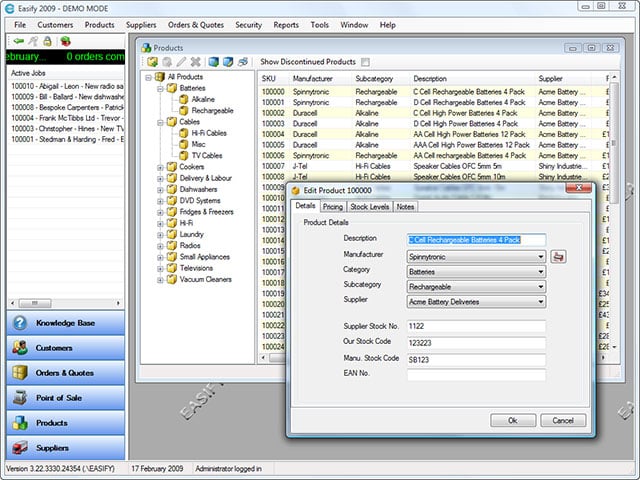This screenshot has width=640, height=480.
Task: Collapse the Batteries tree node
Action: click(160, 89)
